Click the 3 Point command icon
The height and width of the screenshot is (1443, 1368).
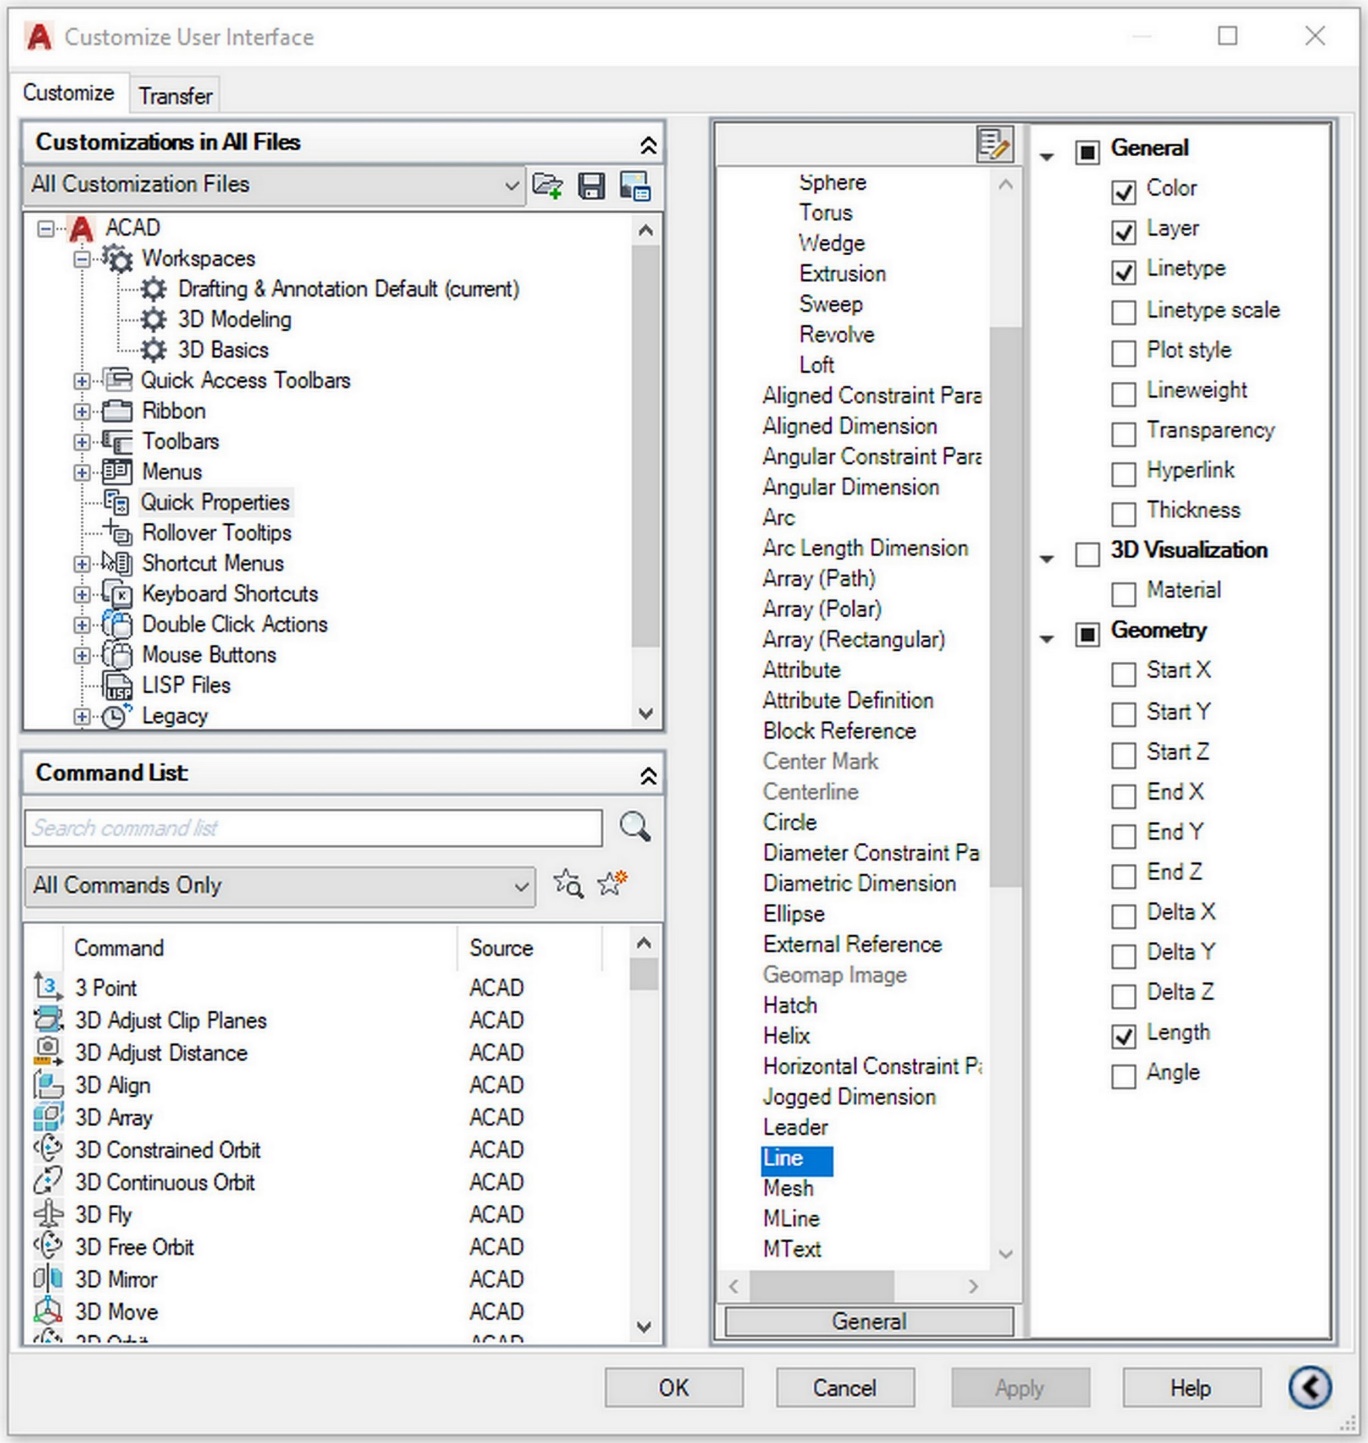pos(48,987)
